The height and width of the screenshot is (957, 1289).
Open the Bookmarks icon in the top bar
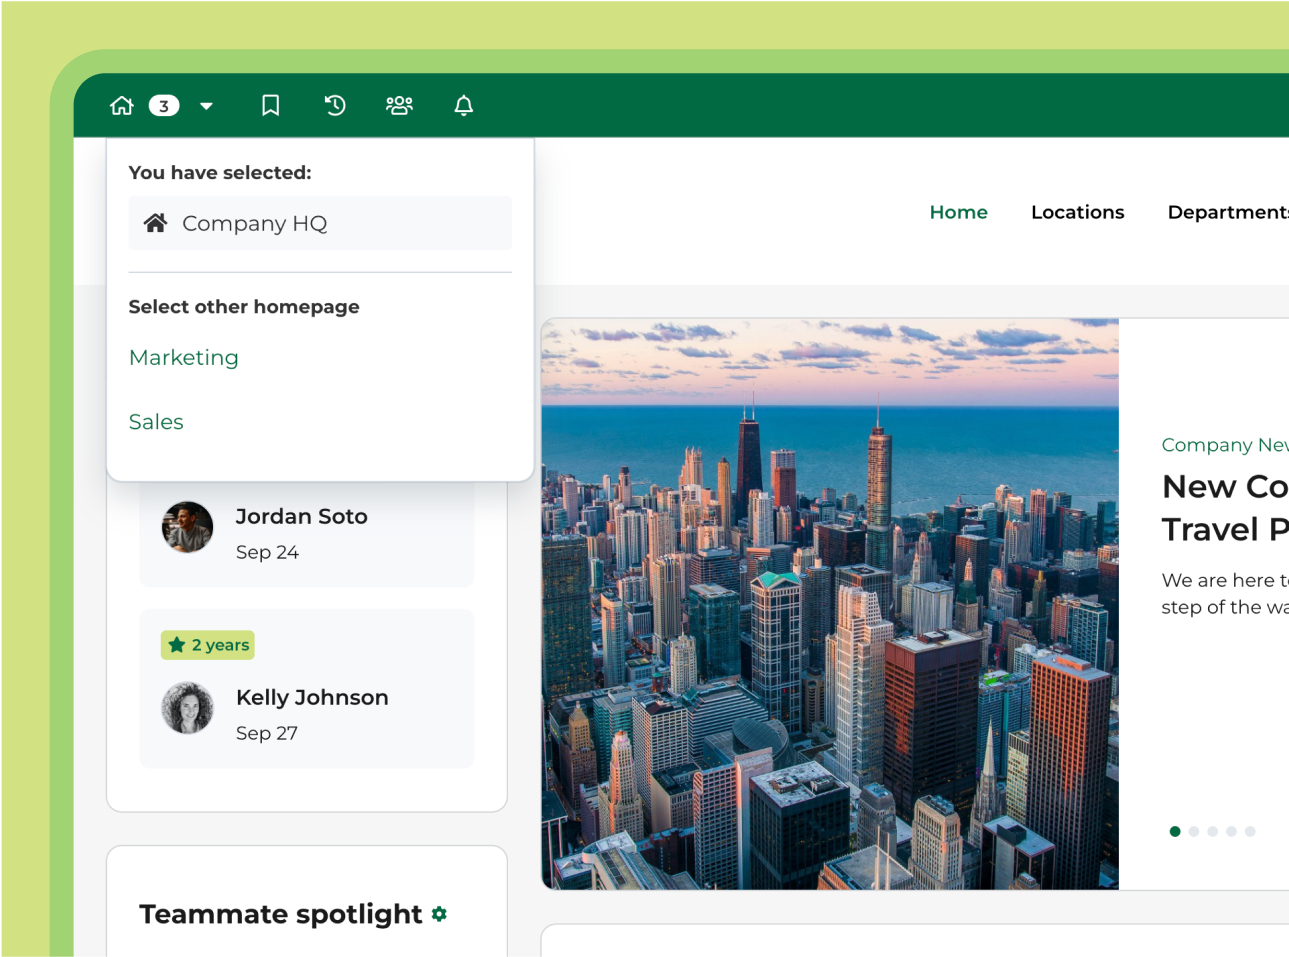[270, 105]
